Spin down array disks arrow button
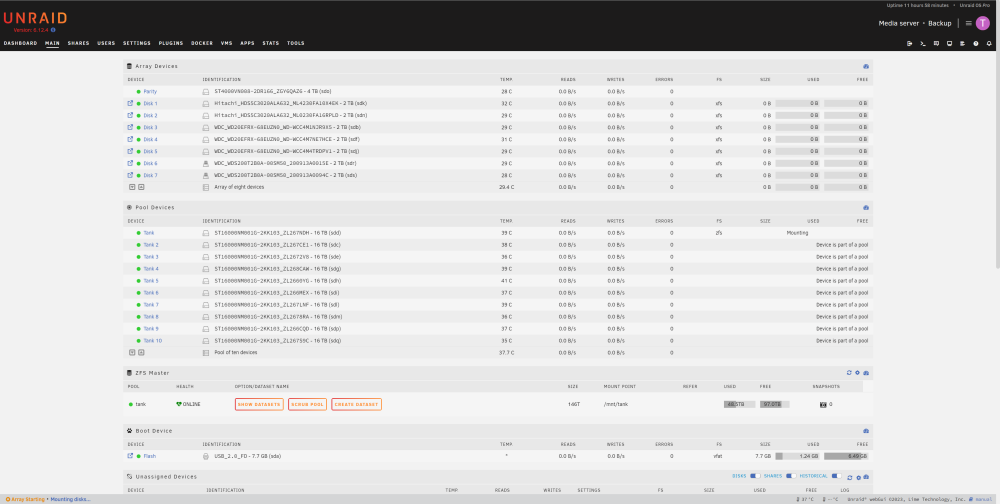 click(132, 187)
